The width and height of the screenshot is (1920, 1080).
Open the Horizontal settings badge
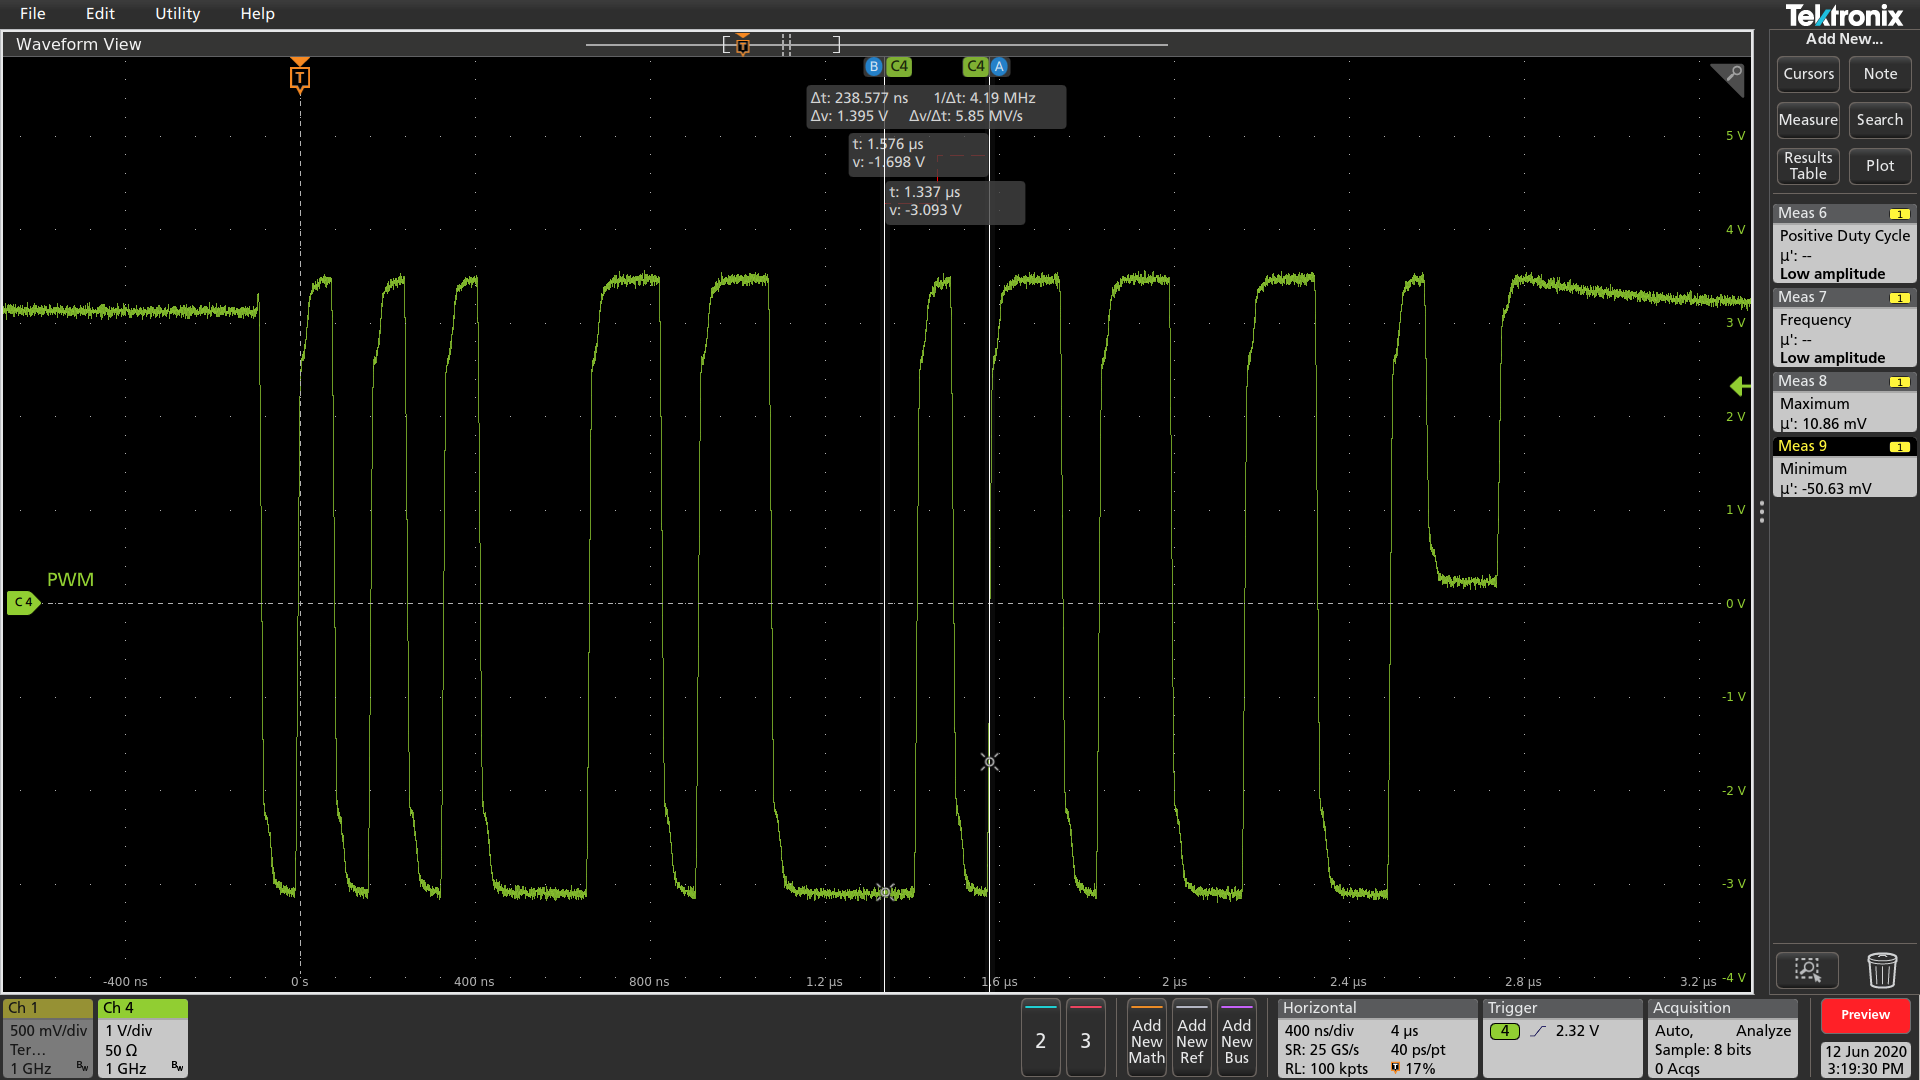[1377, 1039]
